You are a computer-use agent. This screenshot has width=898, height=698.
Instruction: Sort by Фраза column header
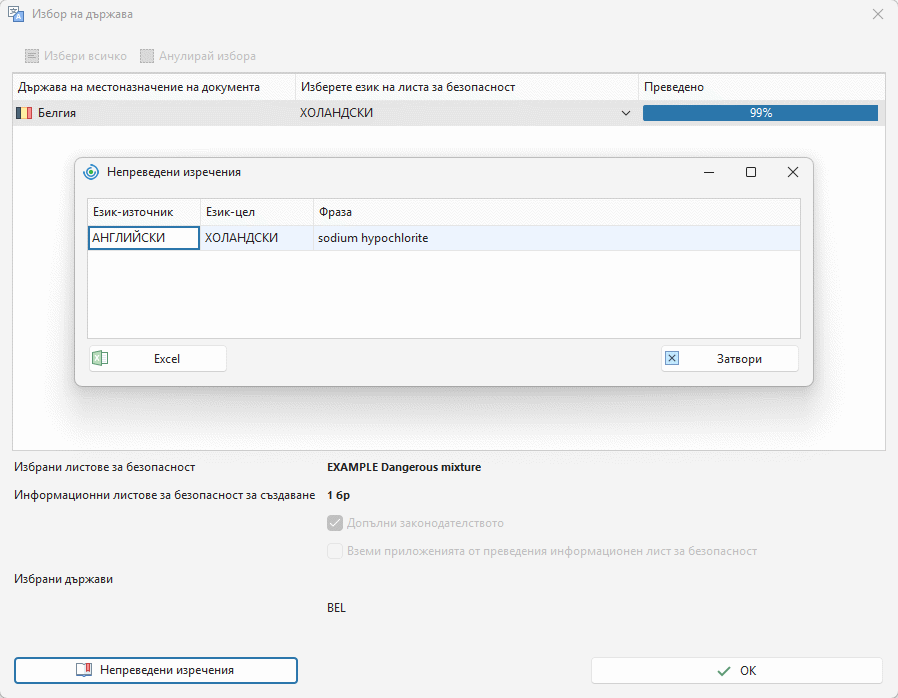pos(557,212)
